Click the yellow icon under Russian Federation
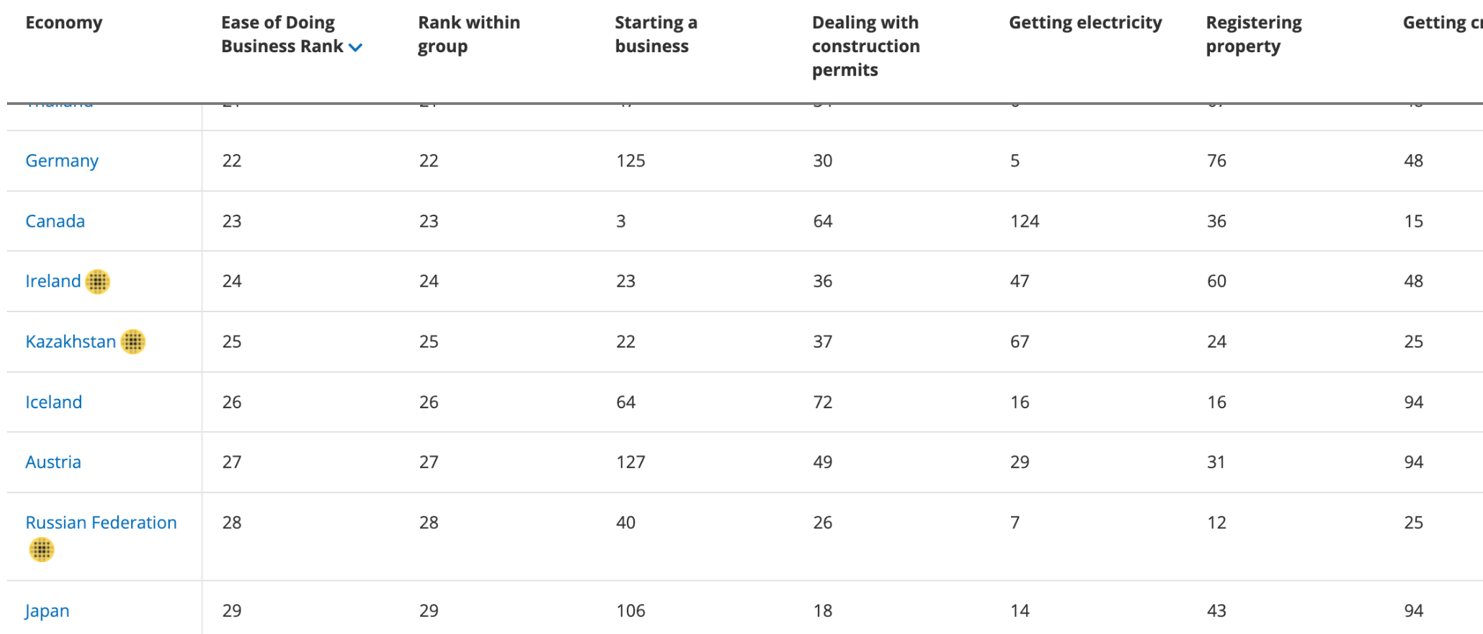The width and height of the screenshot is (1483, 634). click(x=41, y=549)
